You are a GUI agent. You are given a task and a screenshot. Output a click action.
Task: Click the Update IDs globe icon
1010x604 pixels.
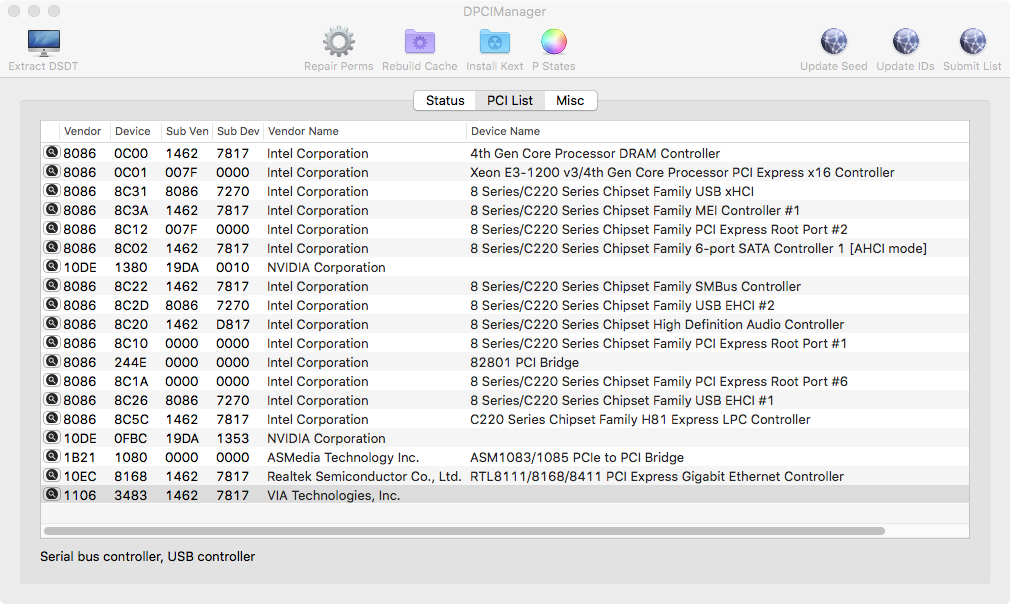point(905,43)
